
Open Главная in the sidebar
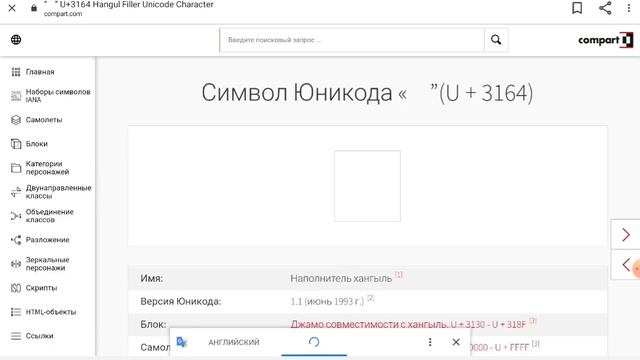(40, 72)
